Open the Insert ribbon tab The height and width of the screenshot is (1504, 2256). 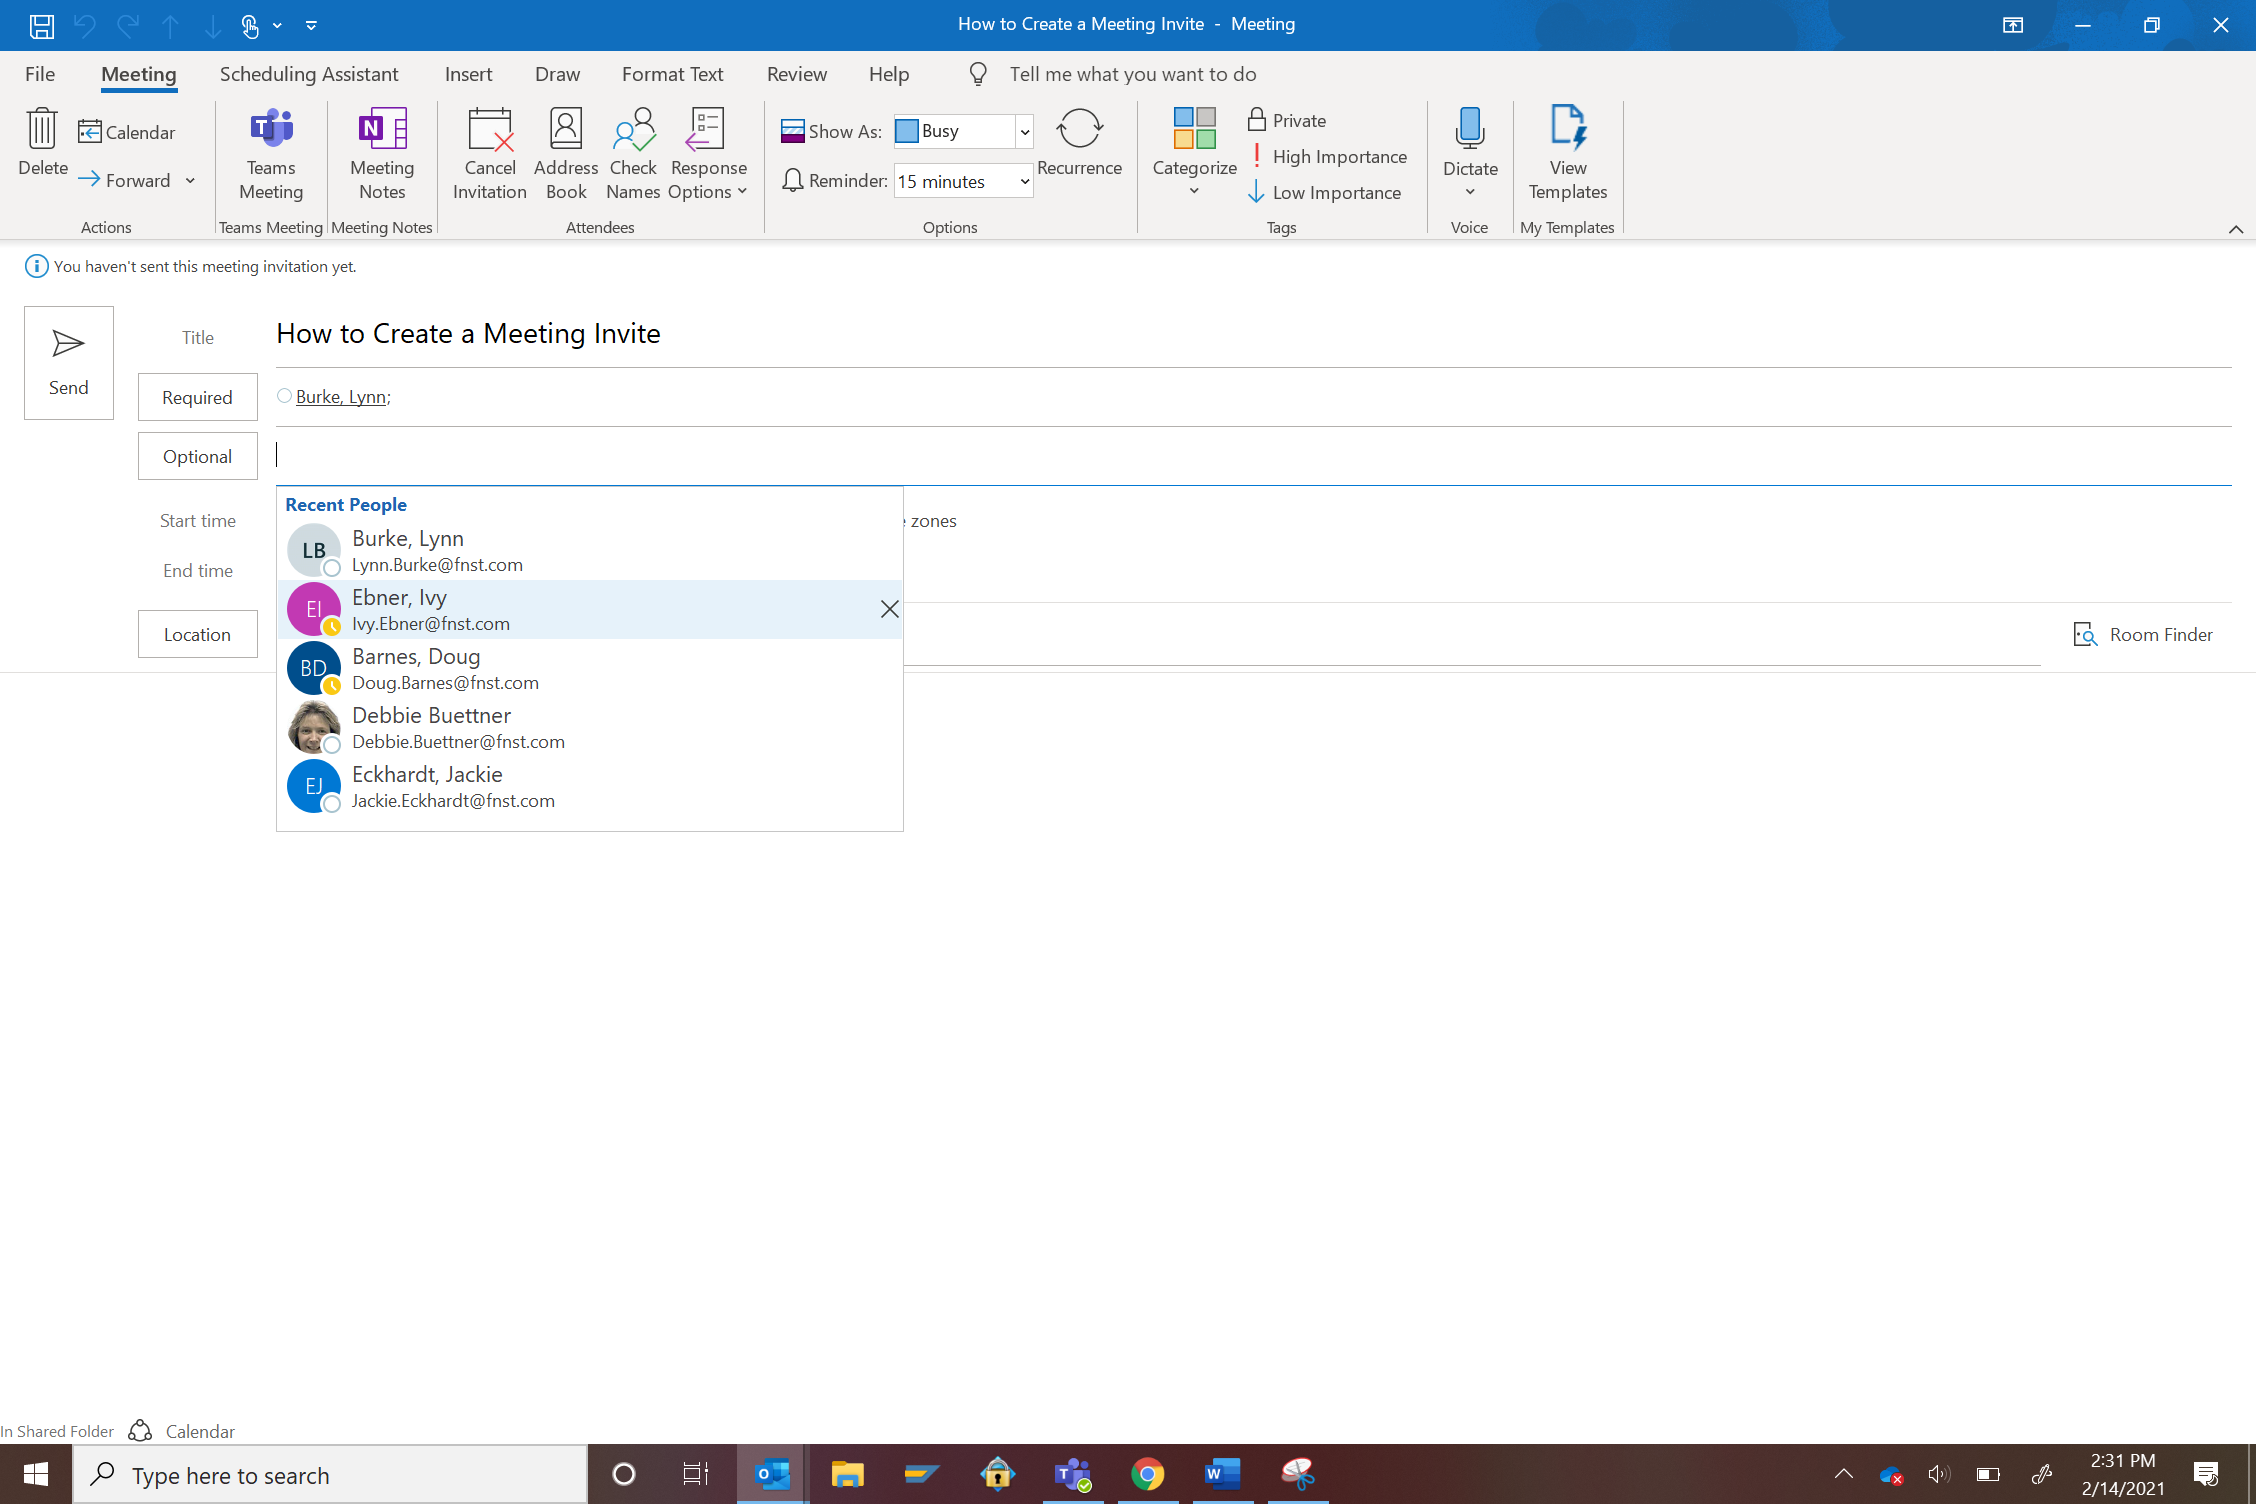coord(468,72)
